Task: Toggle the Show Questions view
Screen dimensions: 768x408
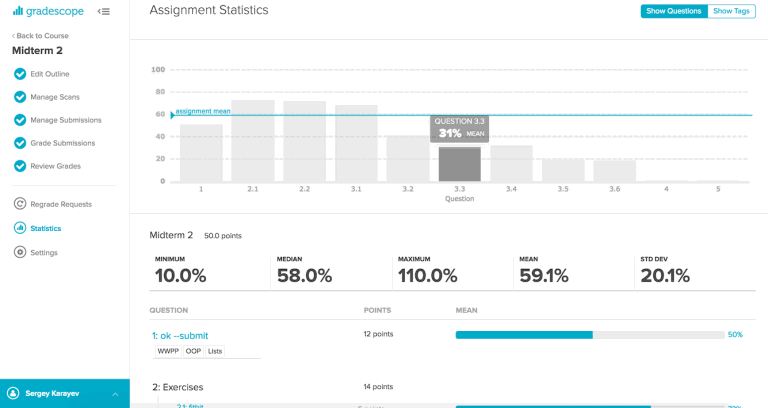Action: pos(673,11)
